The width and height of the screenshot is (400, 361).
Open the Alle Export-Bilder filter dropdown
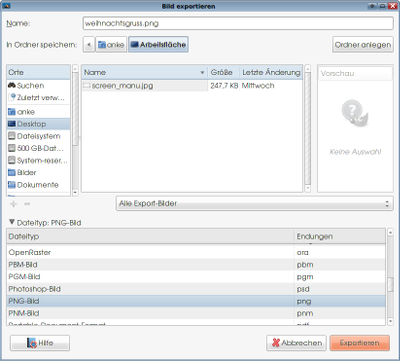point(255,203)
